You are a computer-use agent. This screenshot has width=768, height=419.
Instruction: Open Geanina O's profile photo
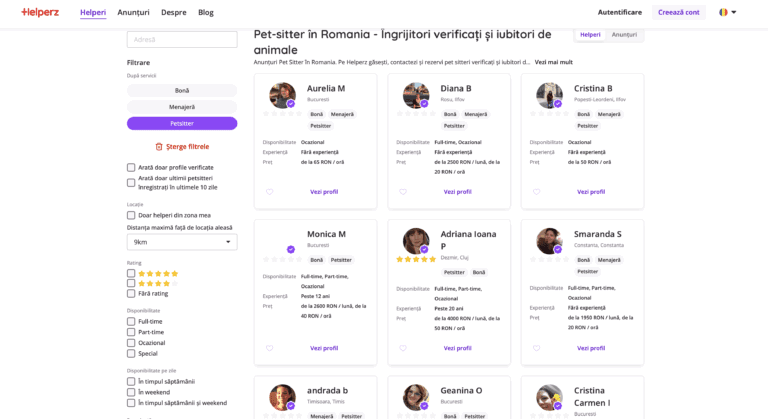(416, 397)
